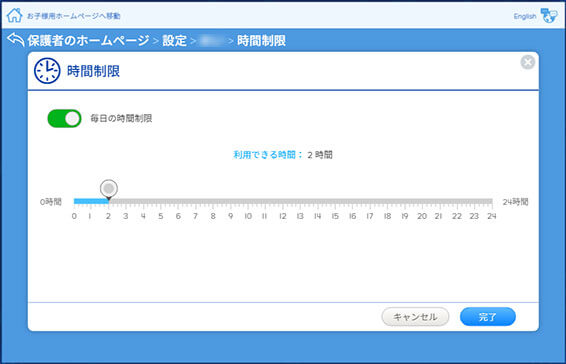Confirm with the 完了 button
566x364 pixels.
tap(488, 317)
